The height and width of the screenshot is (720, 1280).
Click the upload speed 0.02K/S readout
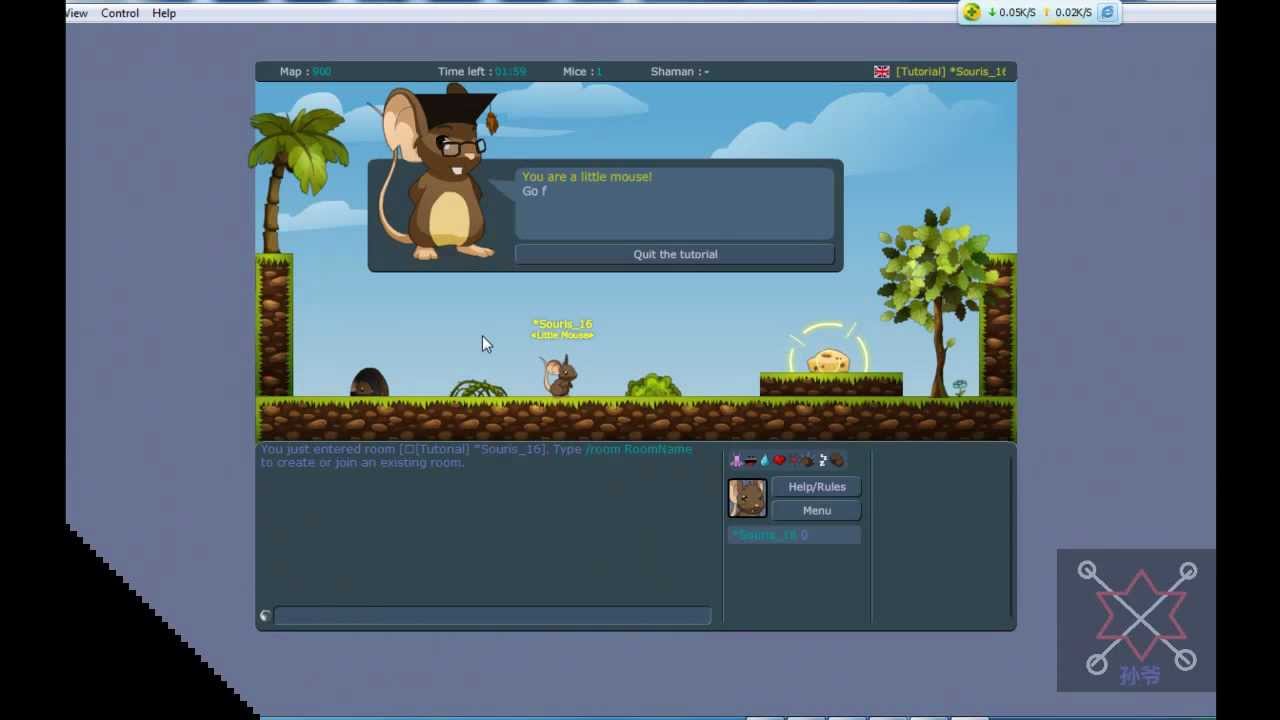pyautogui.click(x=1067, y=12)
